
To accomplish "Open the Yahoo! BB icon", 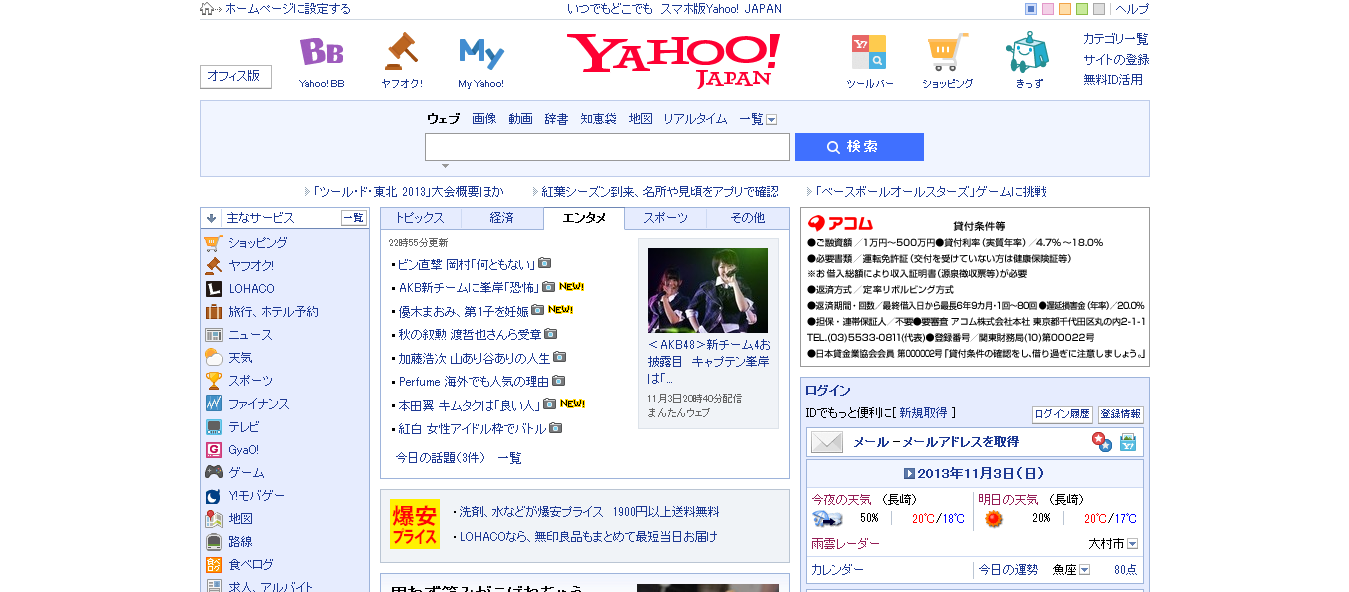I will (x=321, y=52).
